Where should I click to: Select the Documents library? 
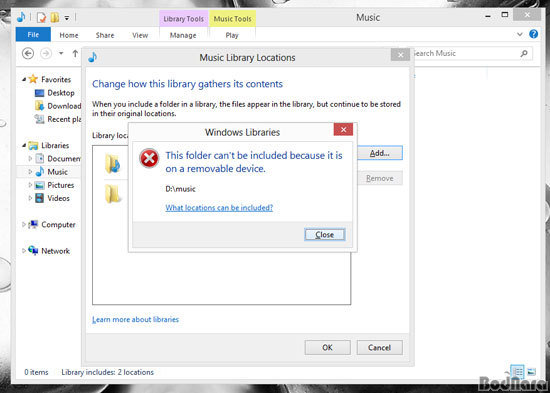[x=64, y=159]
